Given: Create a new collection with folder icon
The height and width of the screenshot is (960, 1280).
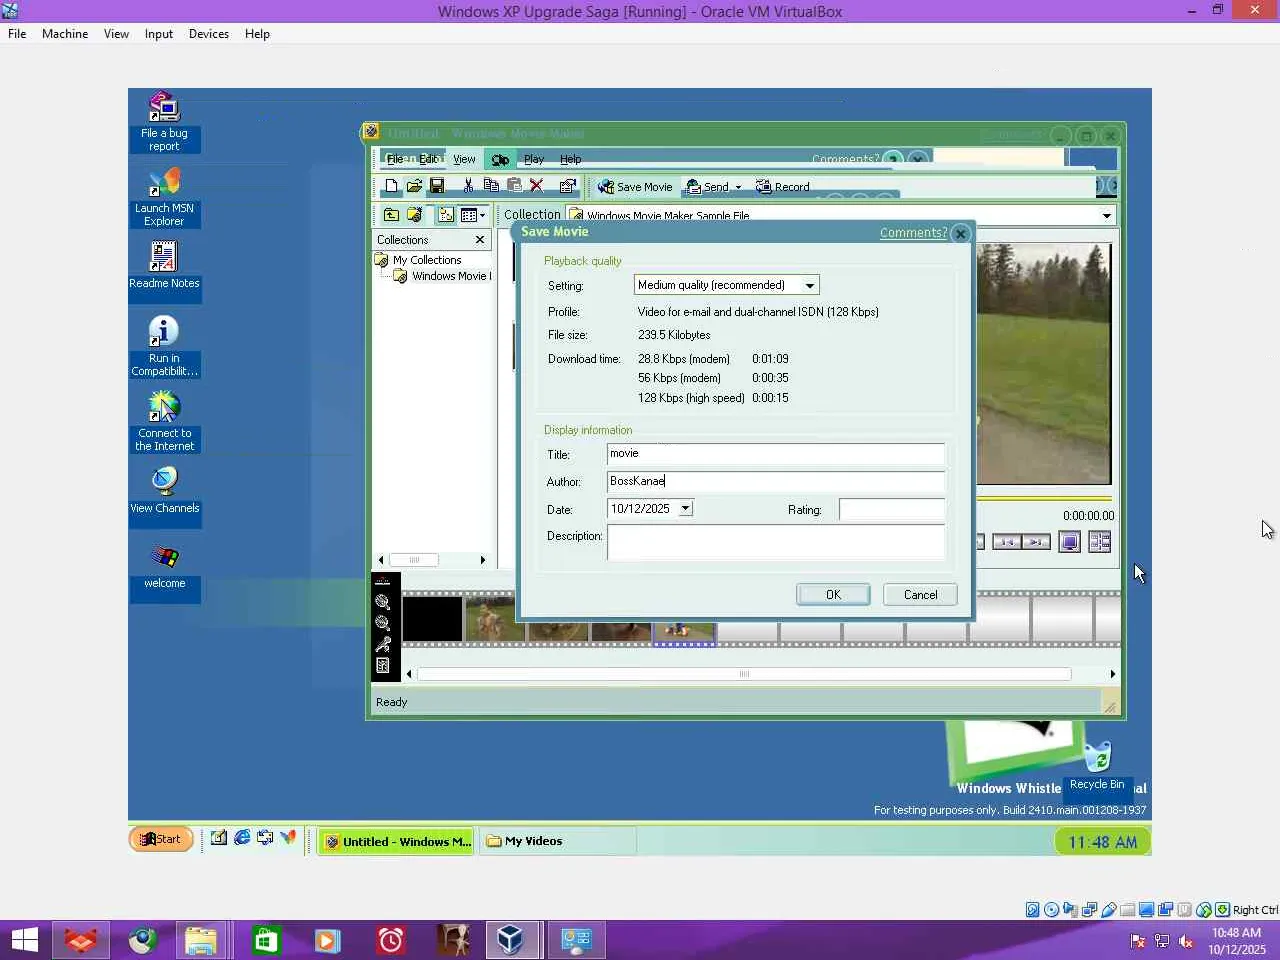Looking at the screenshot, I should 414,215.
